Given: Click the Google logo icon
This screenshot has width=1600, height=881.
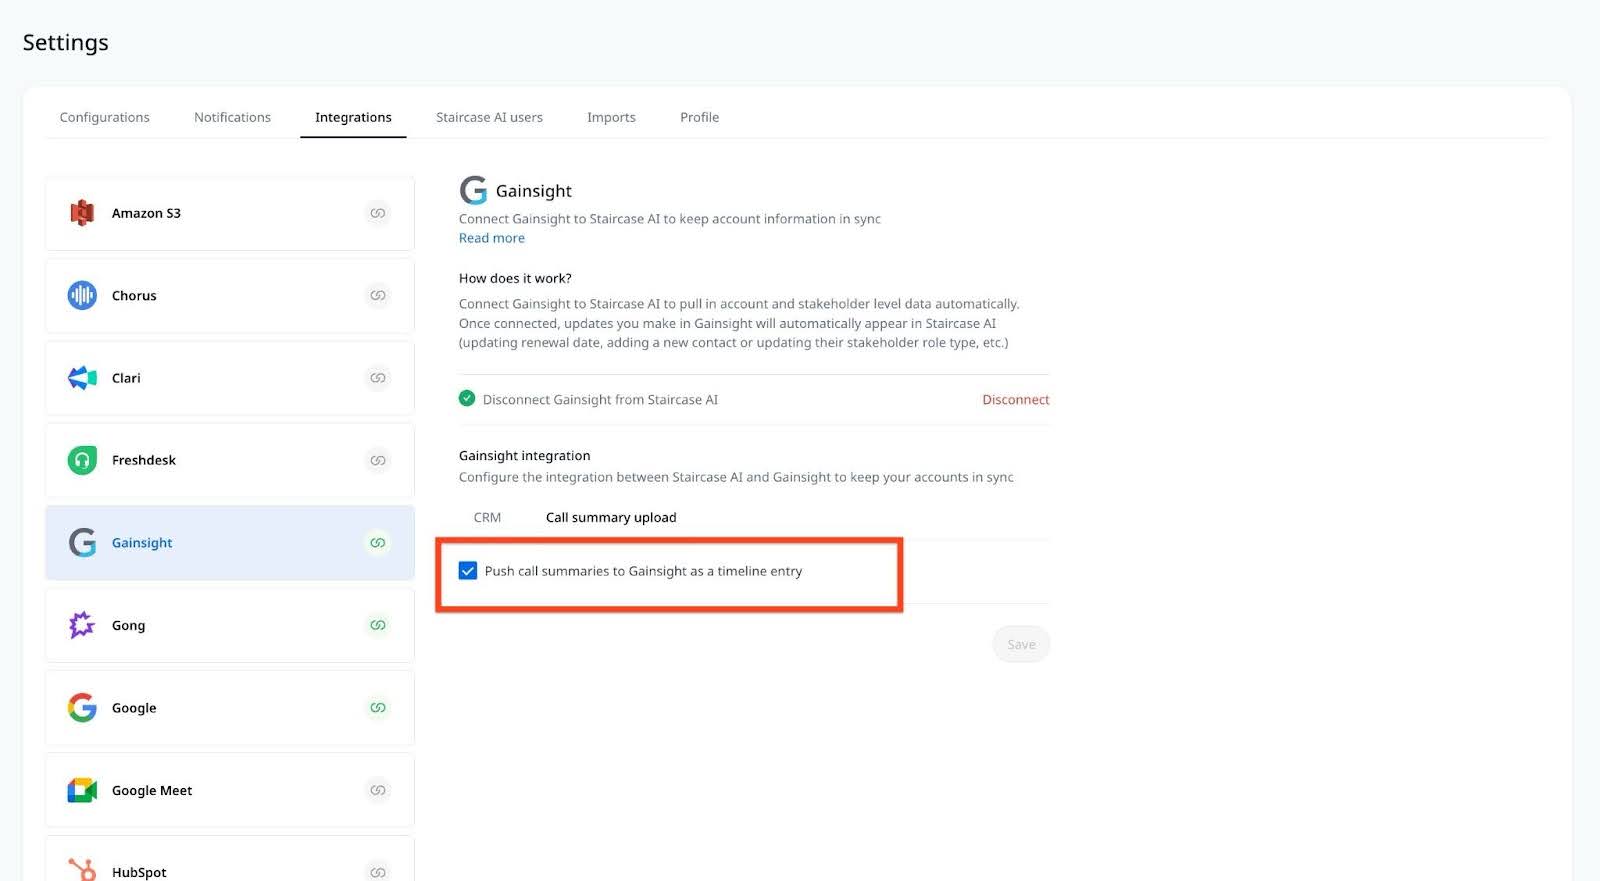Looking at the screenshot, I should 82,708.
